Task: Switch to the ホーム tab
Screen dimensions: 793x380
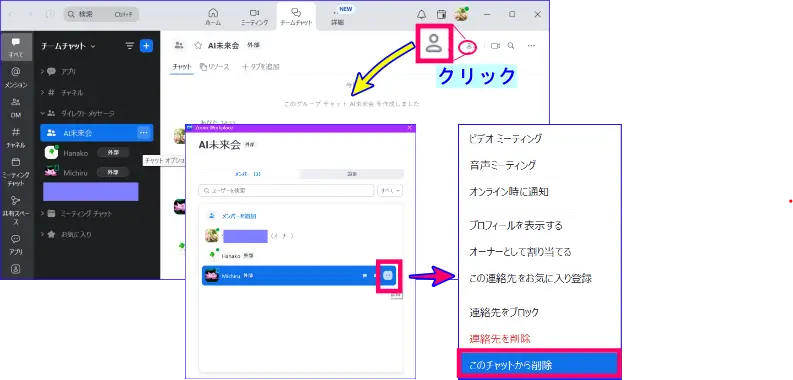Action: 213,17
